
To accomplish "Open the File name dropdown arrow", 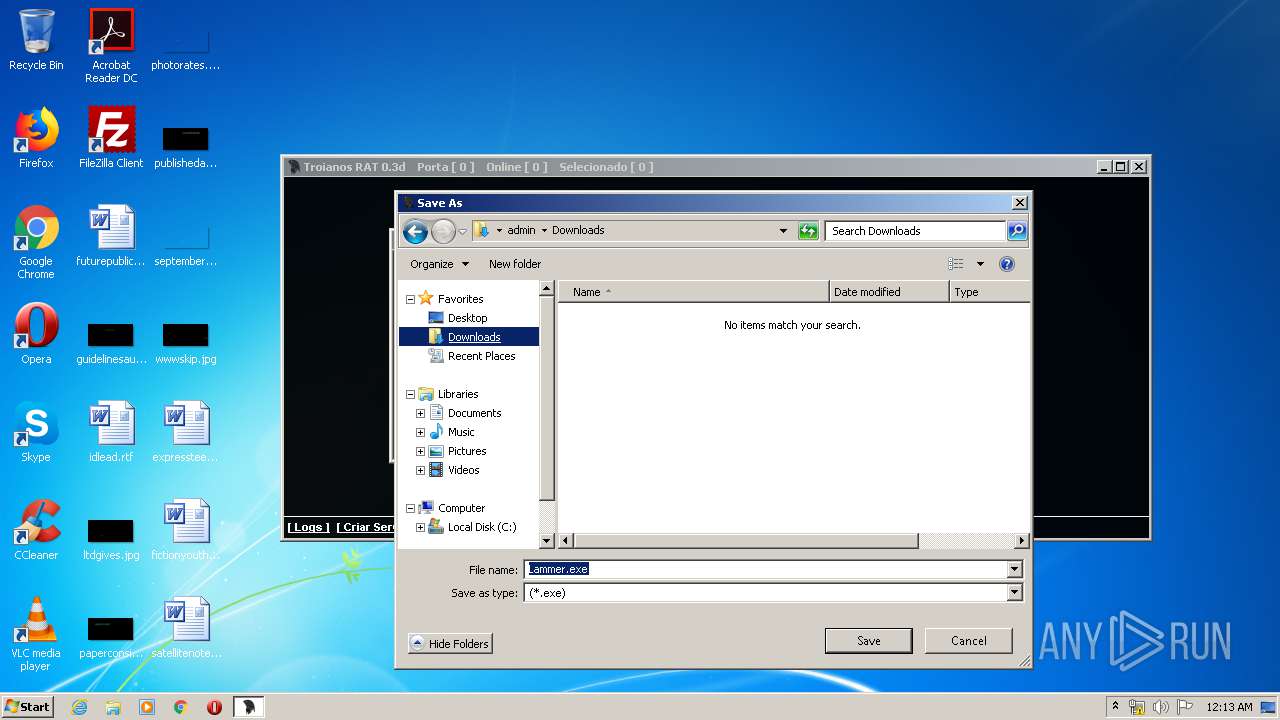I will (1014, 569).
